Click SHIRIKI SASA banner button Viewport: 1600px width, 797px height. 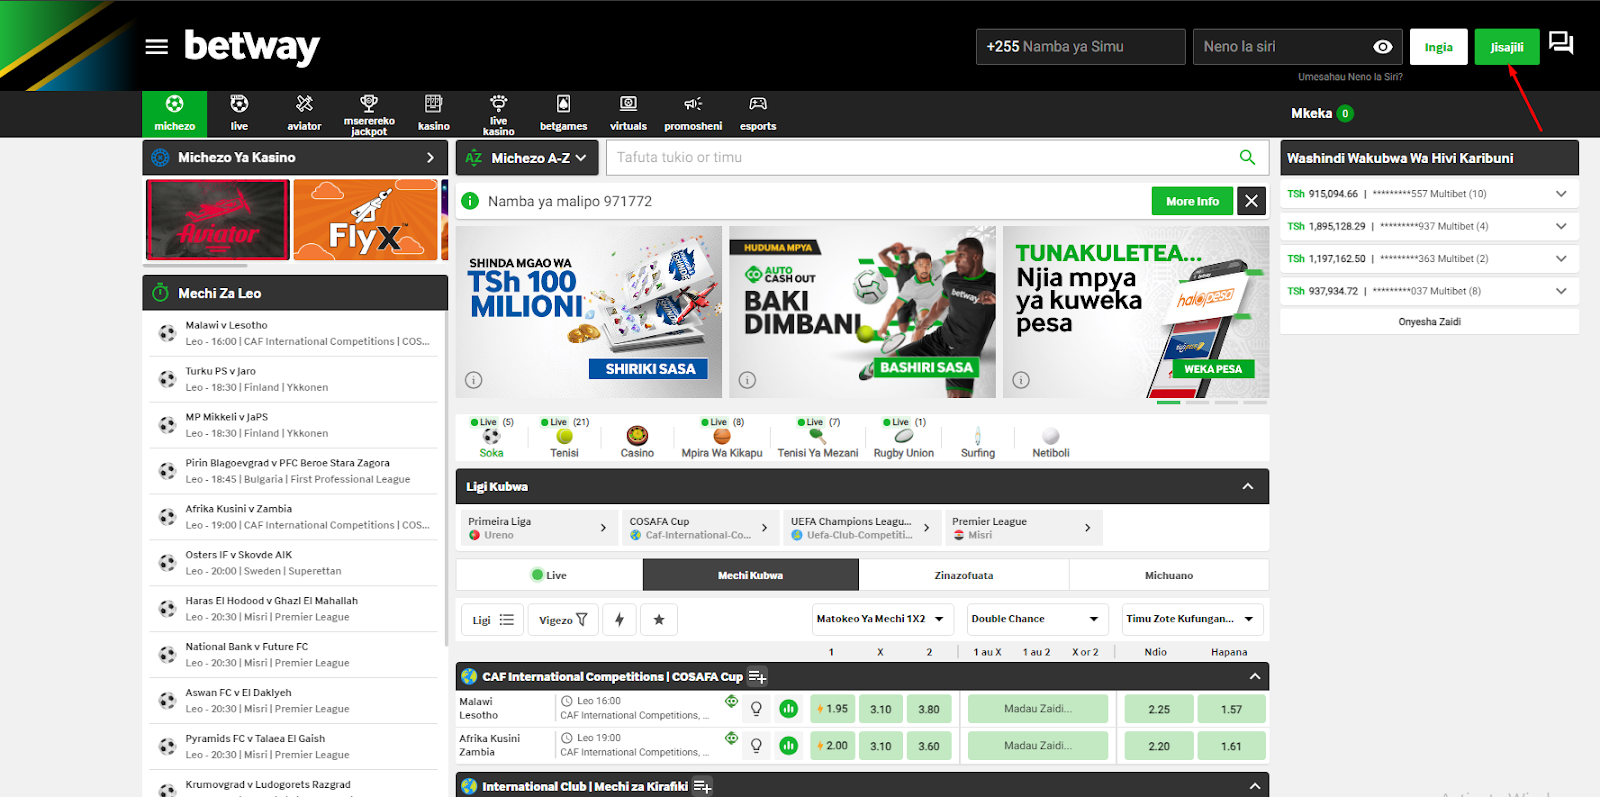[x=650, y=369]
